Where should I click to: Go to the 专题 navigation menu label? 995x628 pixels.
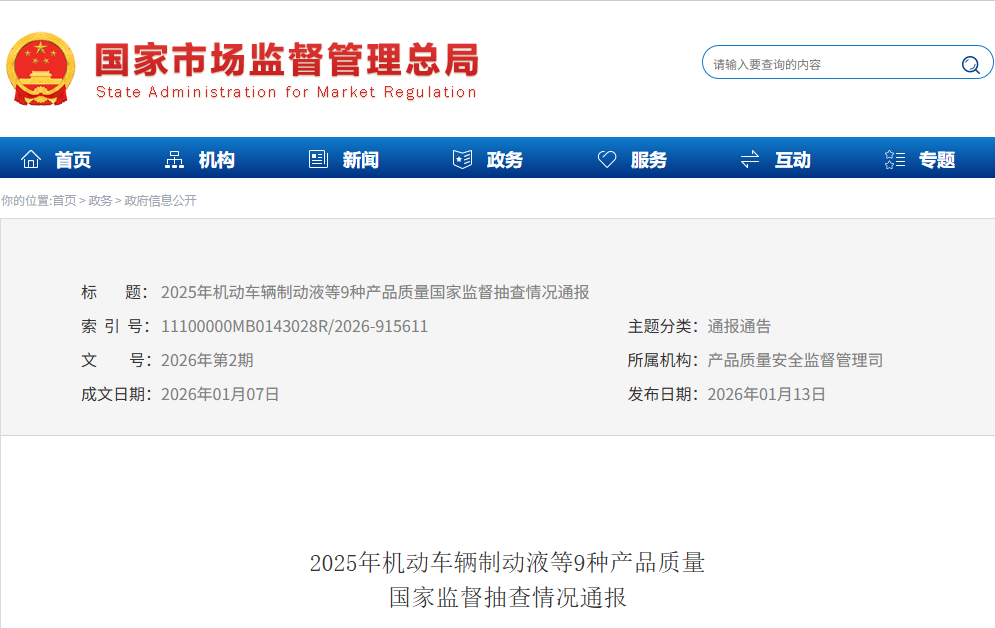(x=937, y=160)
